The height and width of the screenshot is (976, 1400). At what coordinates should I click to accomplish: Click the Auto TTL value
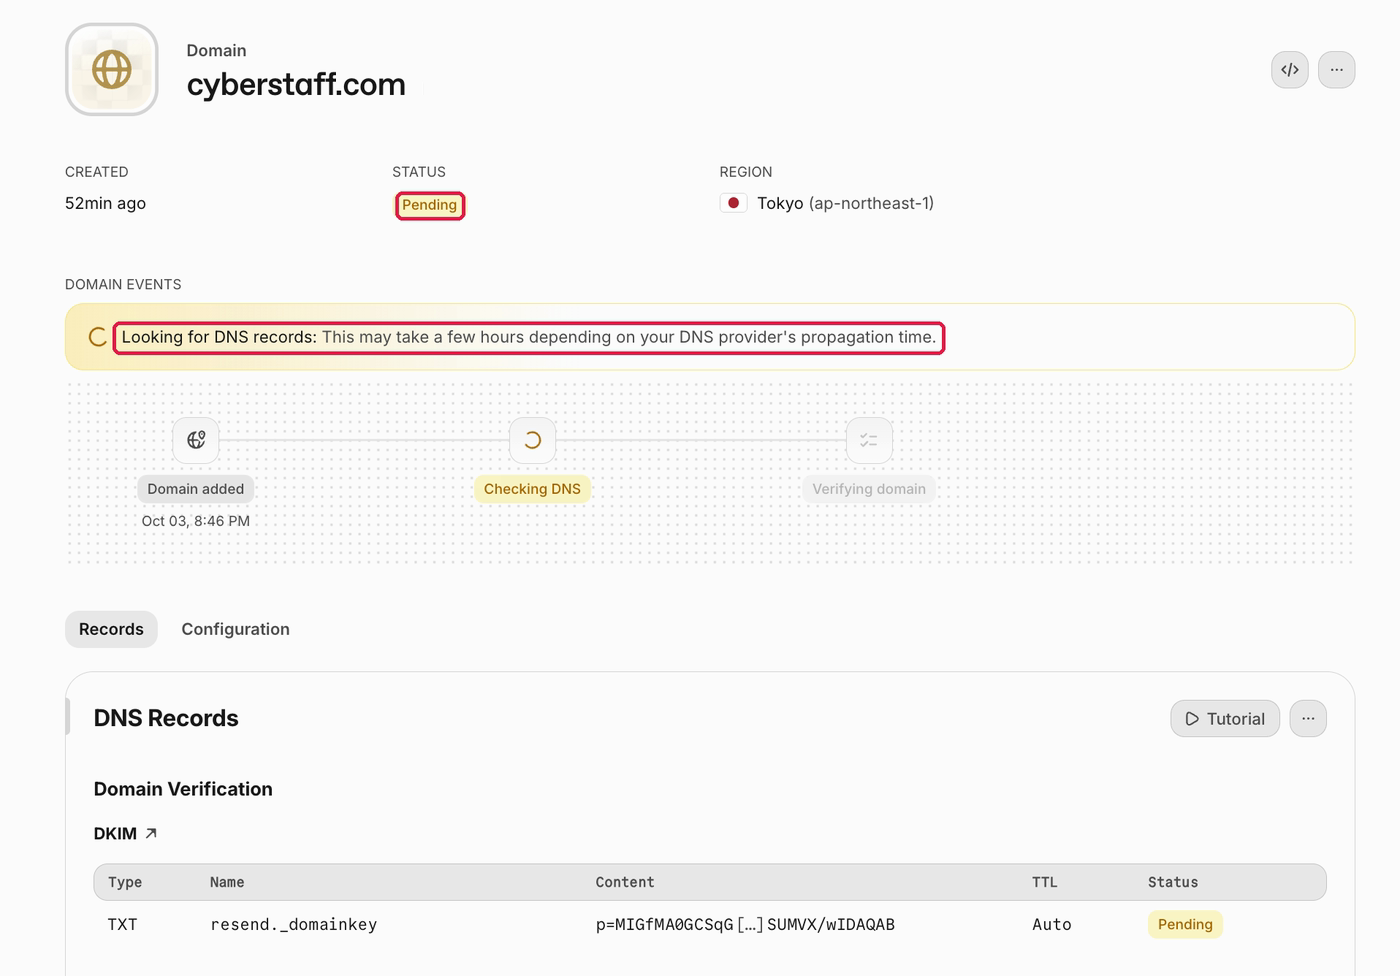coord(1052,925)
